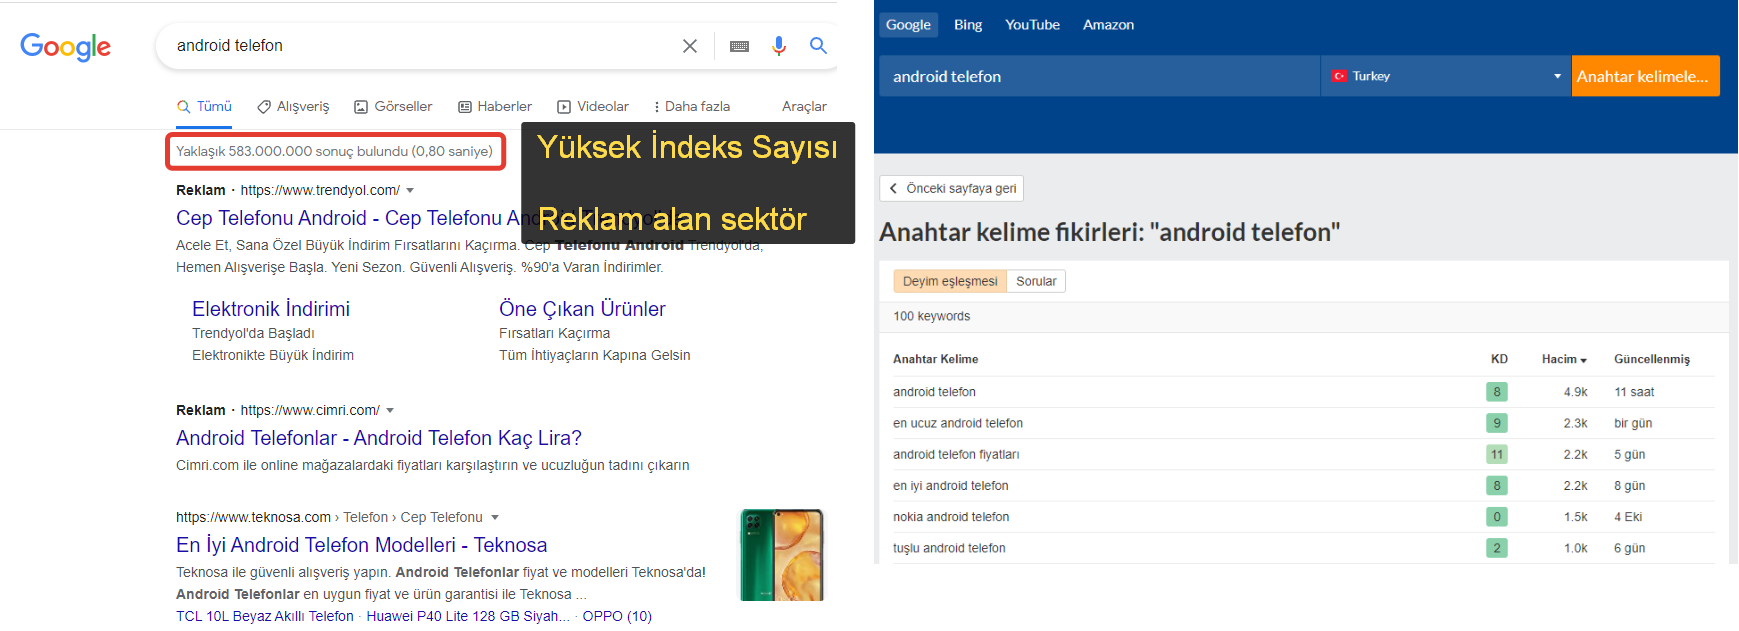This screenshot has height=631, width=1739.
Task: Click the KD badge 0 for nokia row
Action: click(1497, 517)
